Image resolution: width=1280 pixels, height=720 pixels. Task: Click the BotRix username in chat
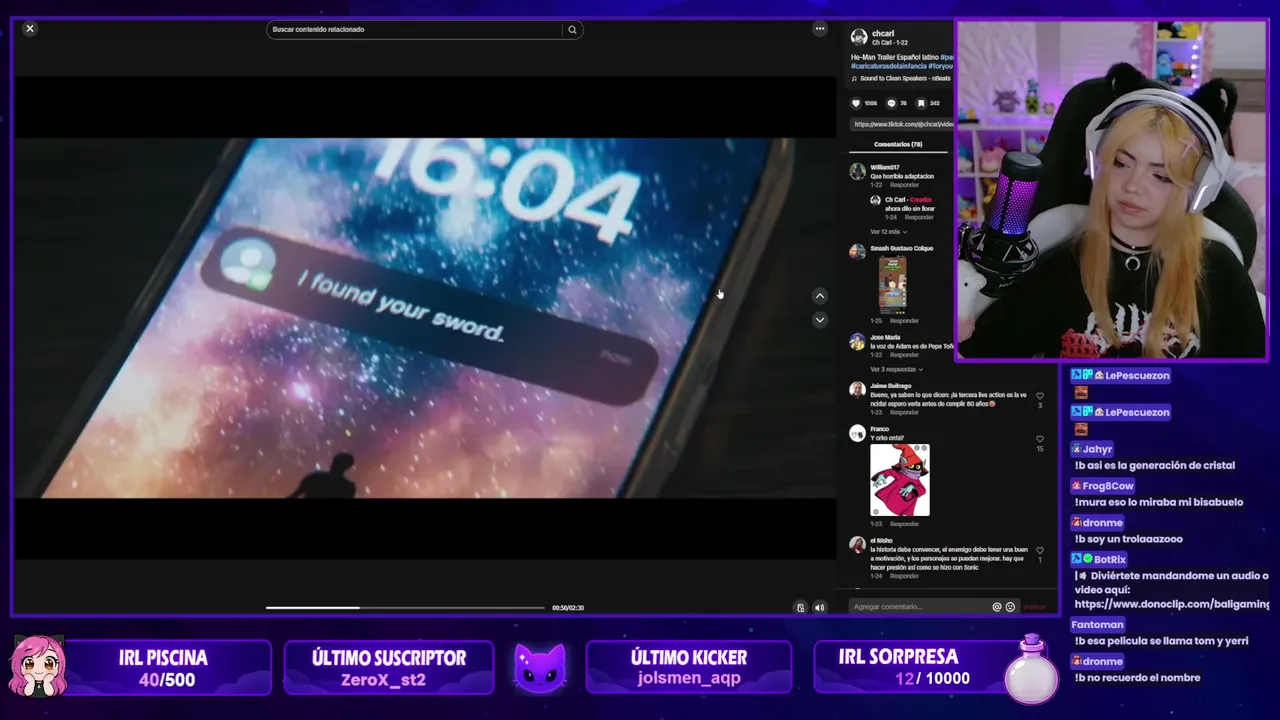(1110, 559)
